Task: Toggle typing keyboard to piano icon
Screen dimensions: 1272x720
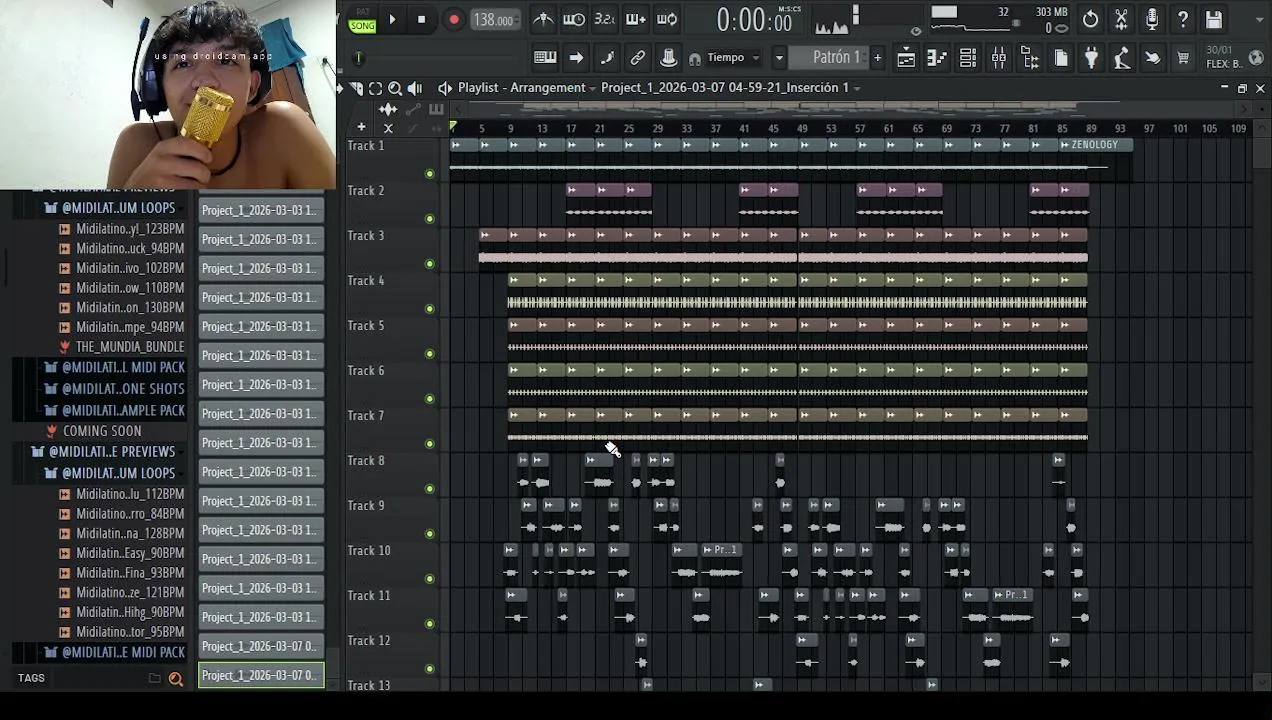Action: [x=545, y=58]
